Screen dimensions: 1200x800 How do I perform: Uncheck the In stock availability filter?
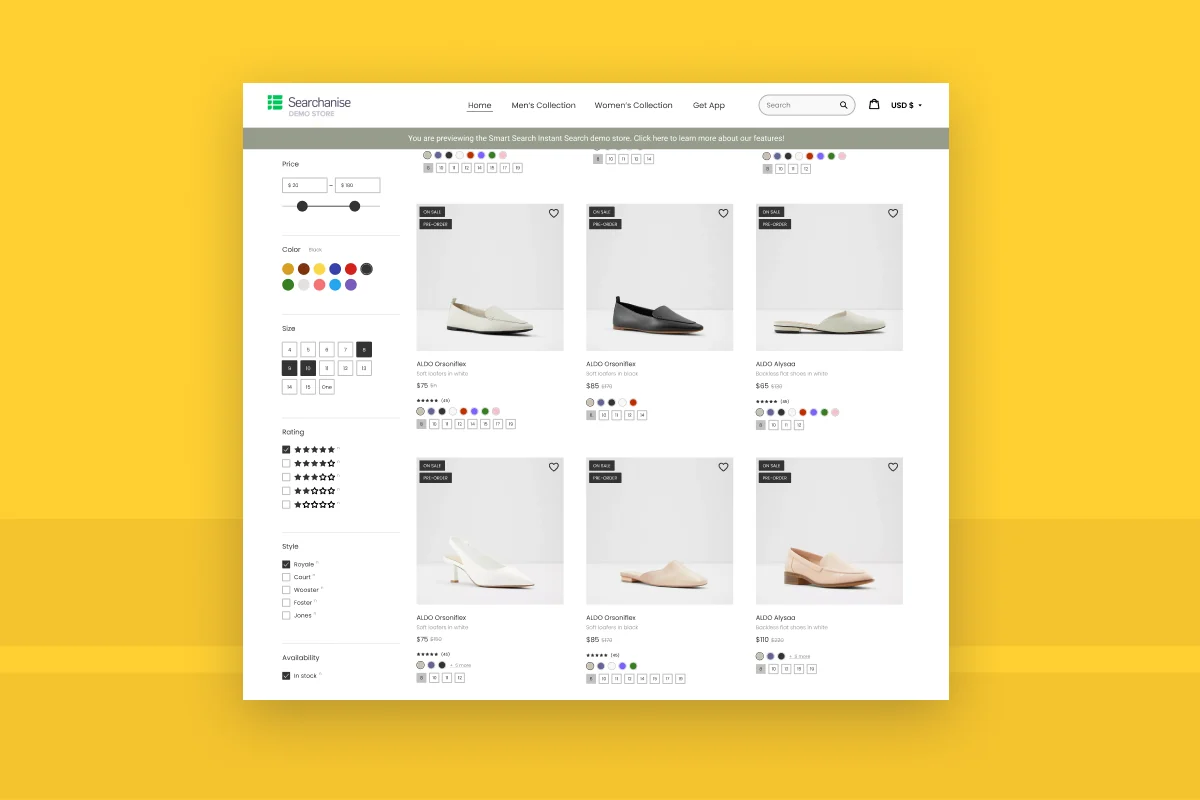286,676
